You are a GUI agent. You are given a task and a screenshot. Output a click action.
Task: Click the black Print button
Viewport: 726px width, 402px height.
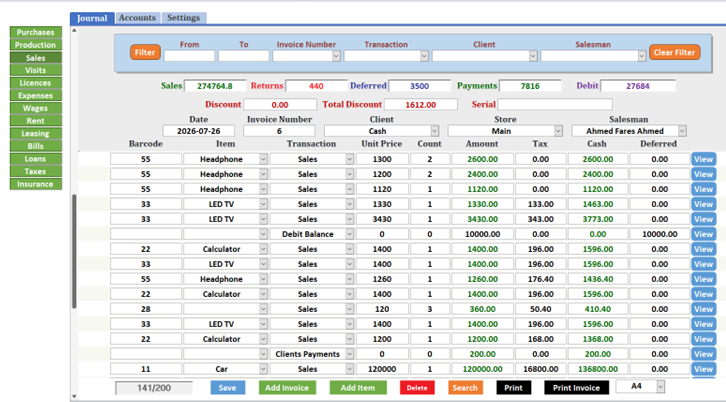pos(513,388)
